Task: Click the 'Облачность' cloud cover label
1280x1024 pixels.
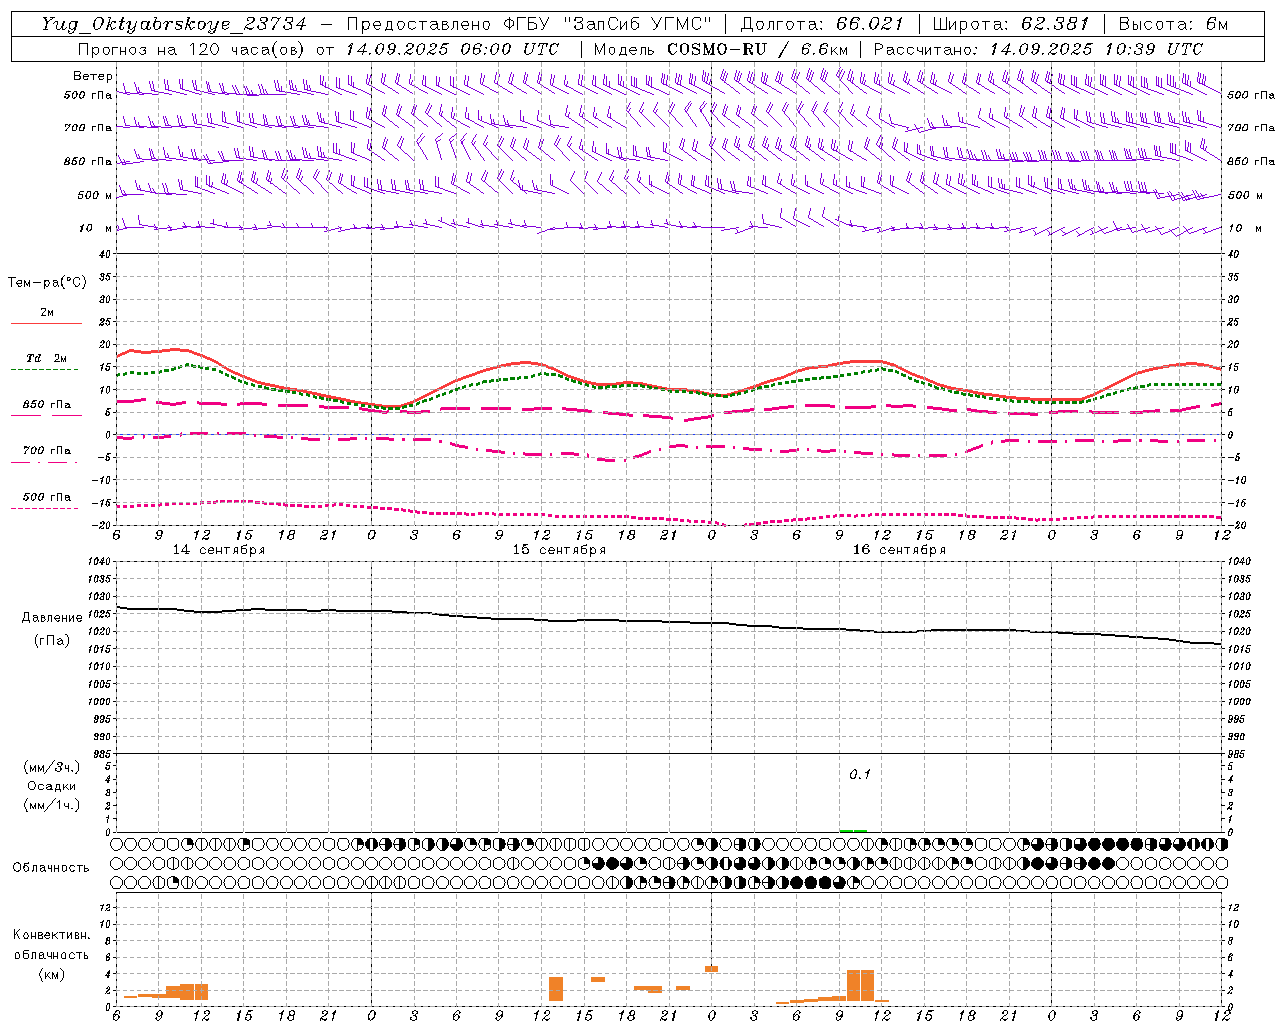Action: 51,867
